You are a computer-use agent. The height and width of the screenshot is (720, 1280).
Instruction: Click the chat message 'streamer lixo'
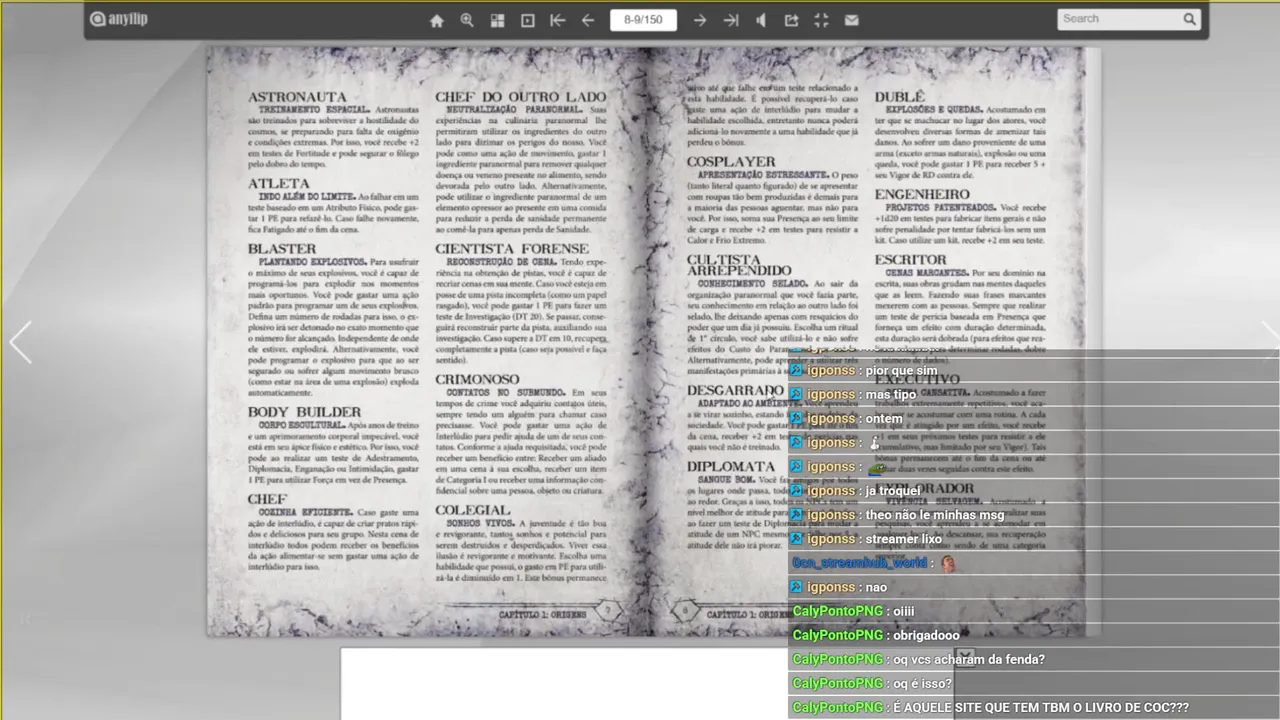(x=904, y=539)
